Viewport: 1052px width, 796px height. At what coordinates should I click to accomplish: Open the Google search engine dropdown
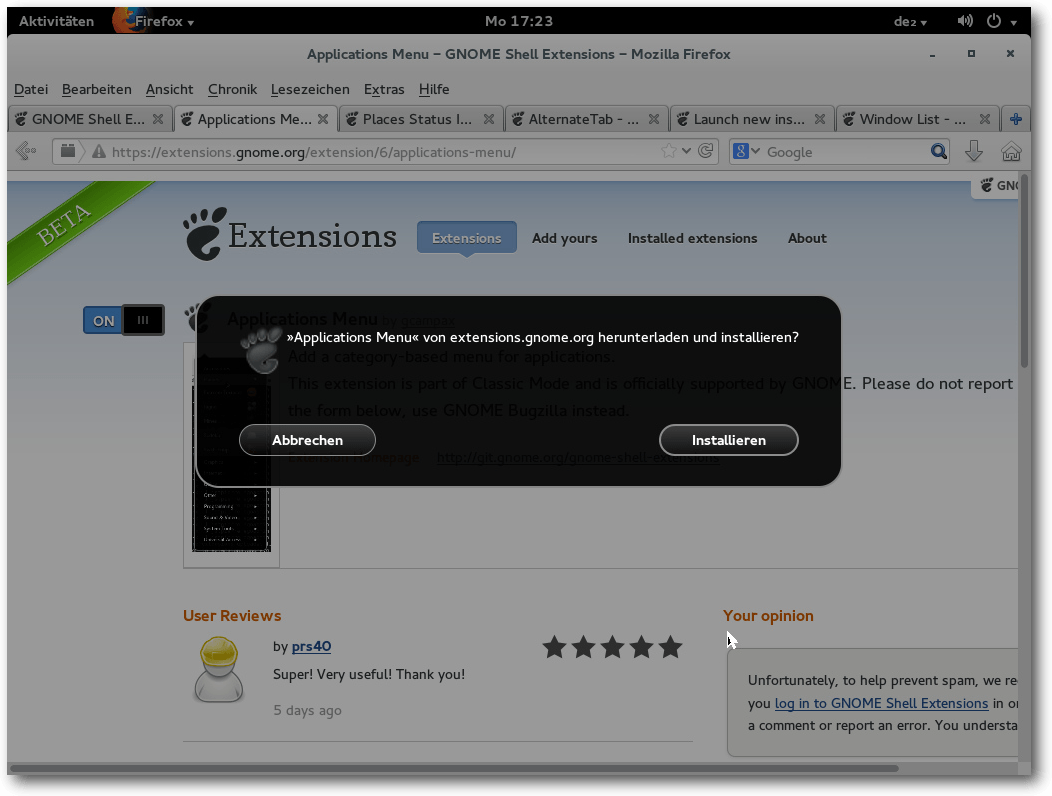[x=746, y=151]
